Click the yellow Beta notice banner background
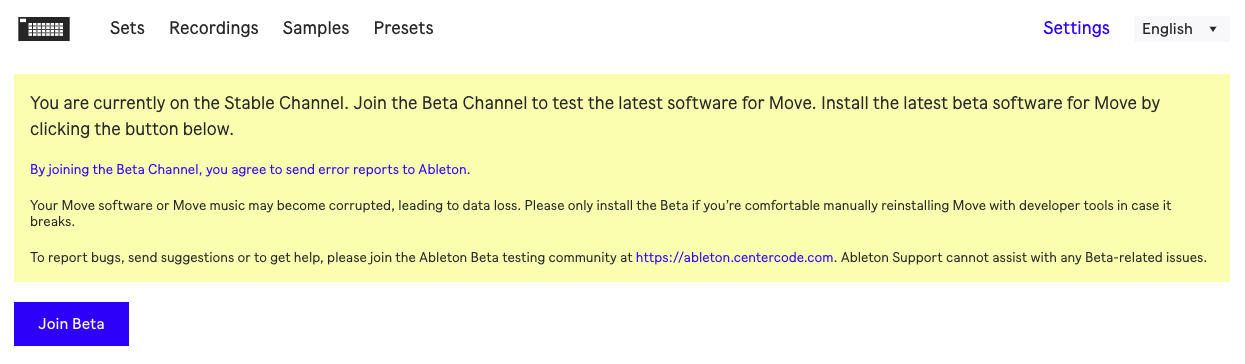This screenshot has height=364, width=1245. pyautogui.click(x=621, y=177)
